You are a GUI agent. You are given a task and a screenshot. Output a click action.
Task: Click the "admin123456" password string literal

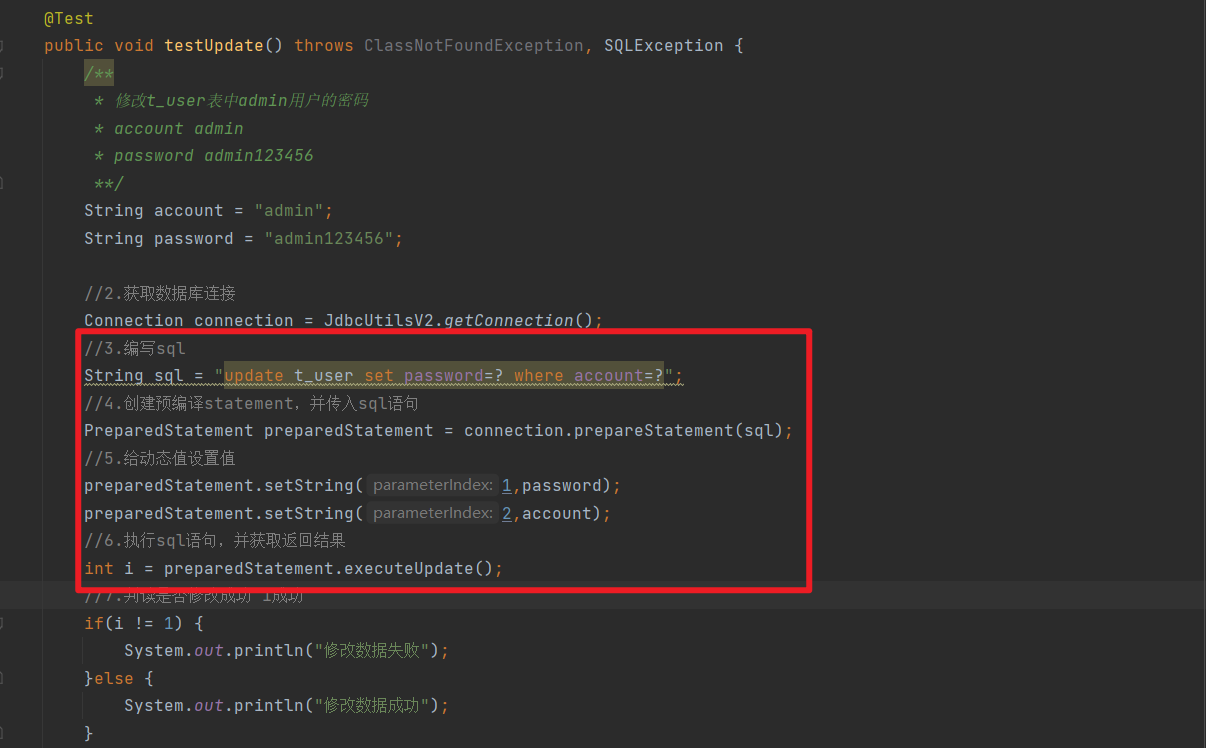pos(333,238)
